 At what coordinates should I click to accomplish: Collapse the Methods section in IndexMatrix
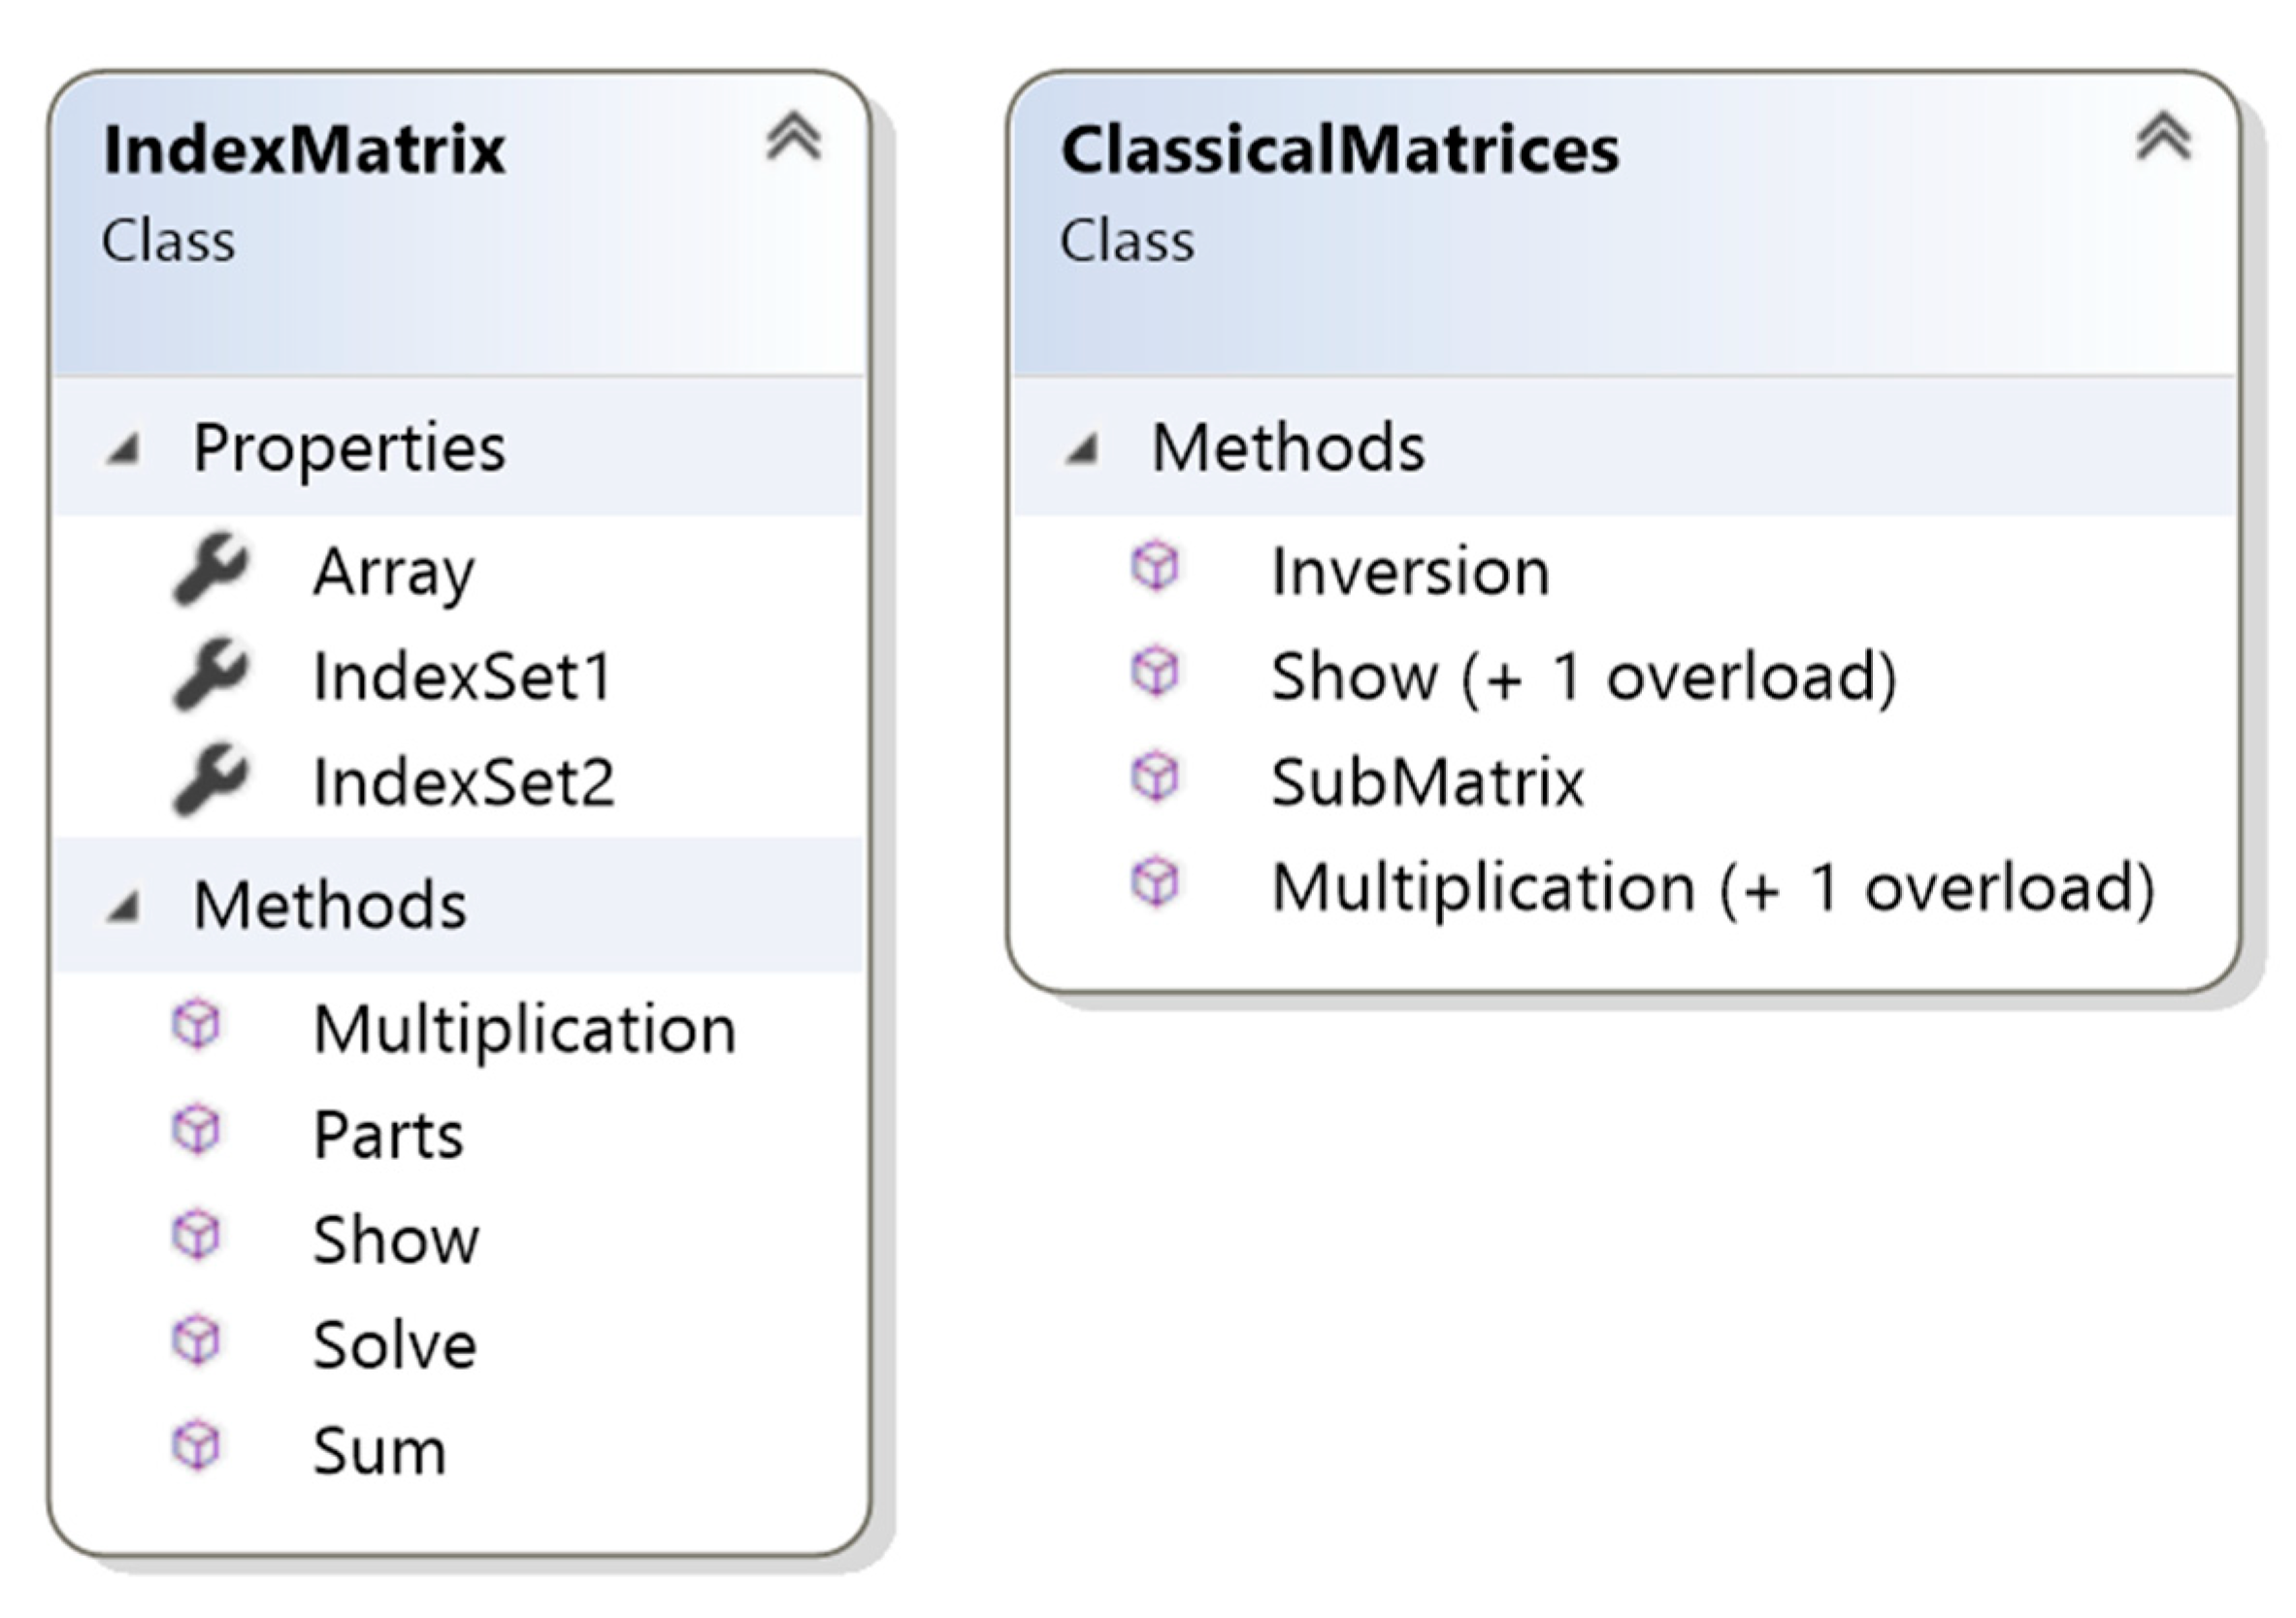[x=123, y=907]
